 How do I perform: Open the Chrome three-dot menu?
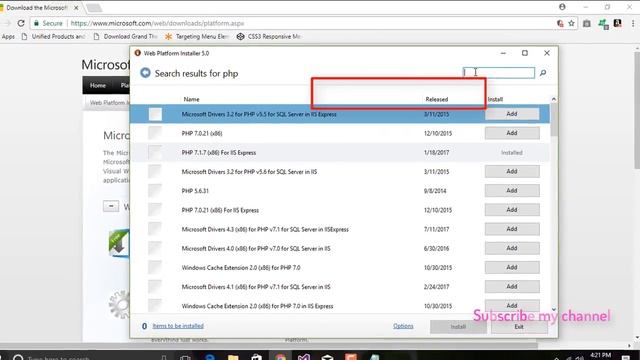pyautogui.click(x=633, y=23)
